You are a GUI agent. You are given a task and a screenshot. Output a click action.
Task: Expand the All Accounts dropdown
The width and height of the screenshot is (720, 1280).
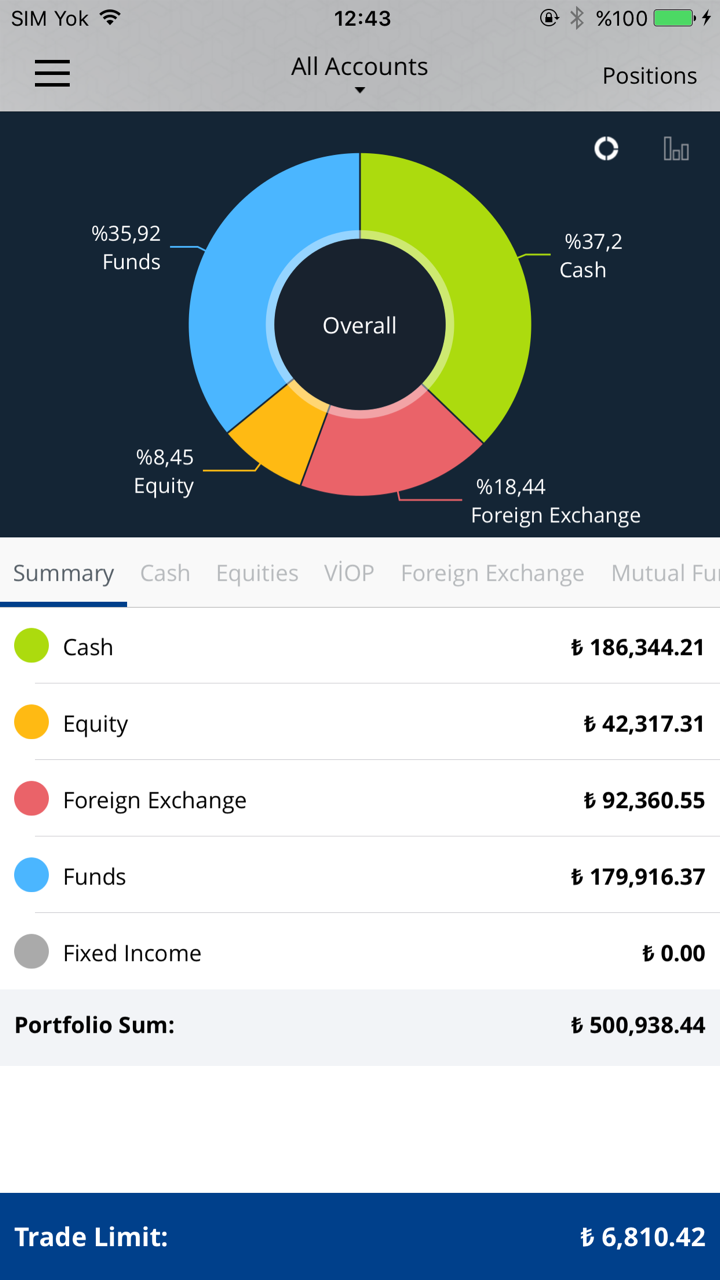point(359,74)
